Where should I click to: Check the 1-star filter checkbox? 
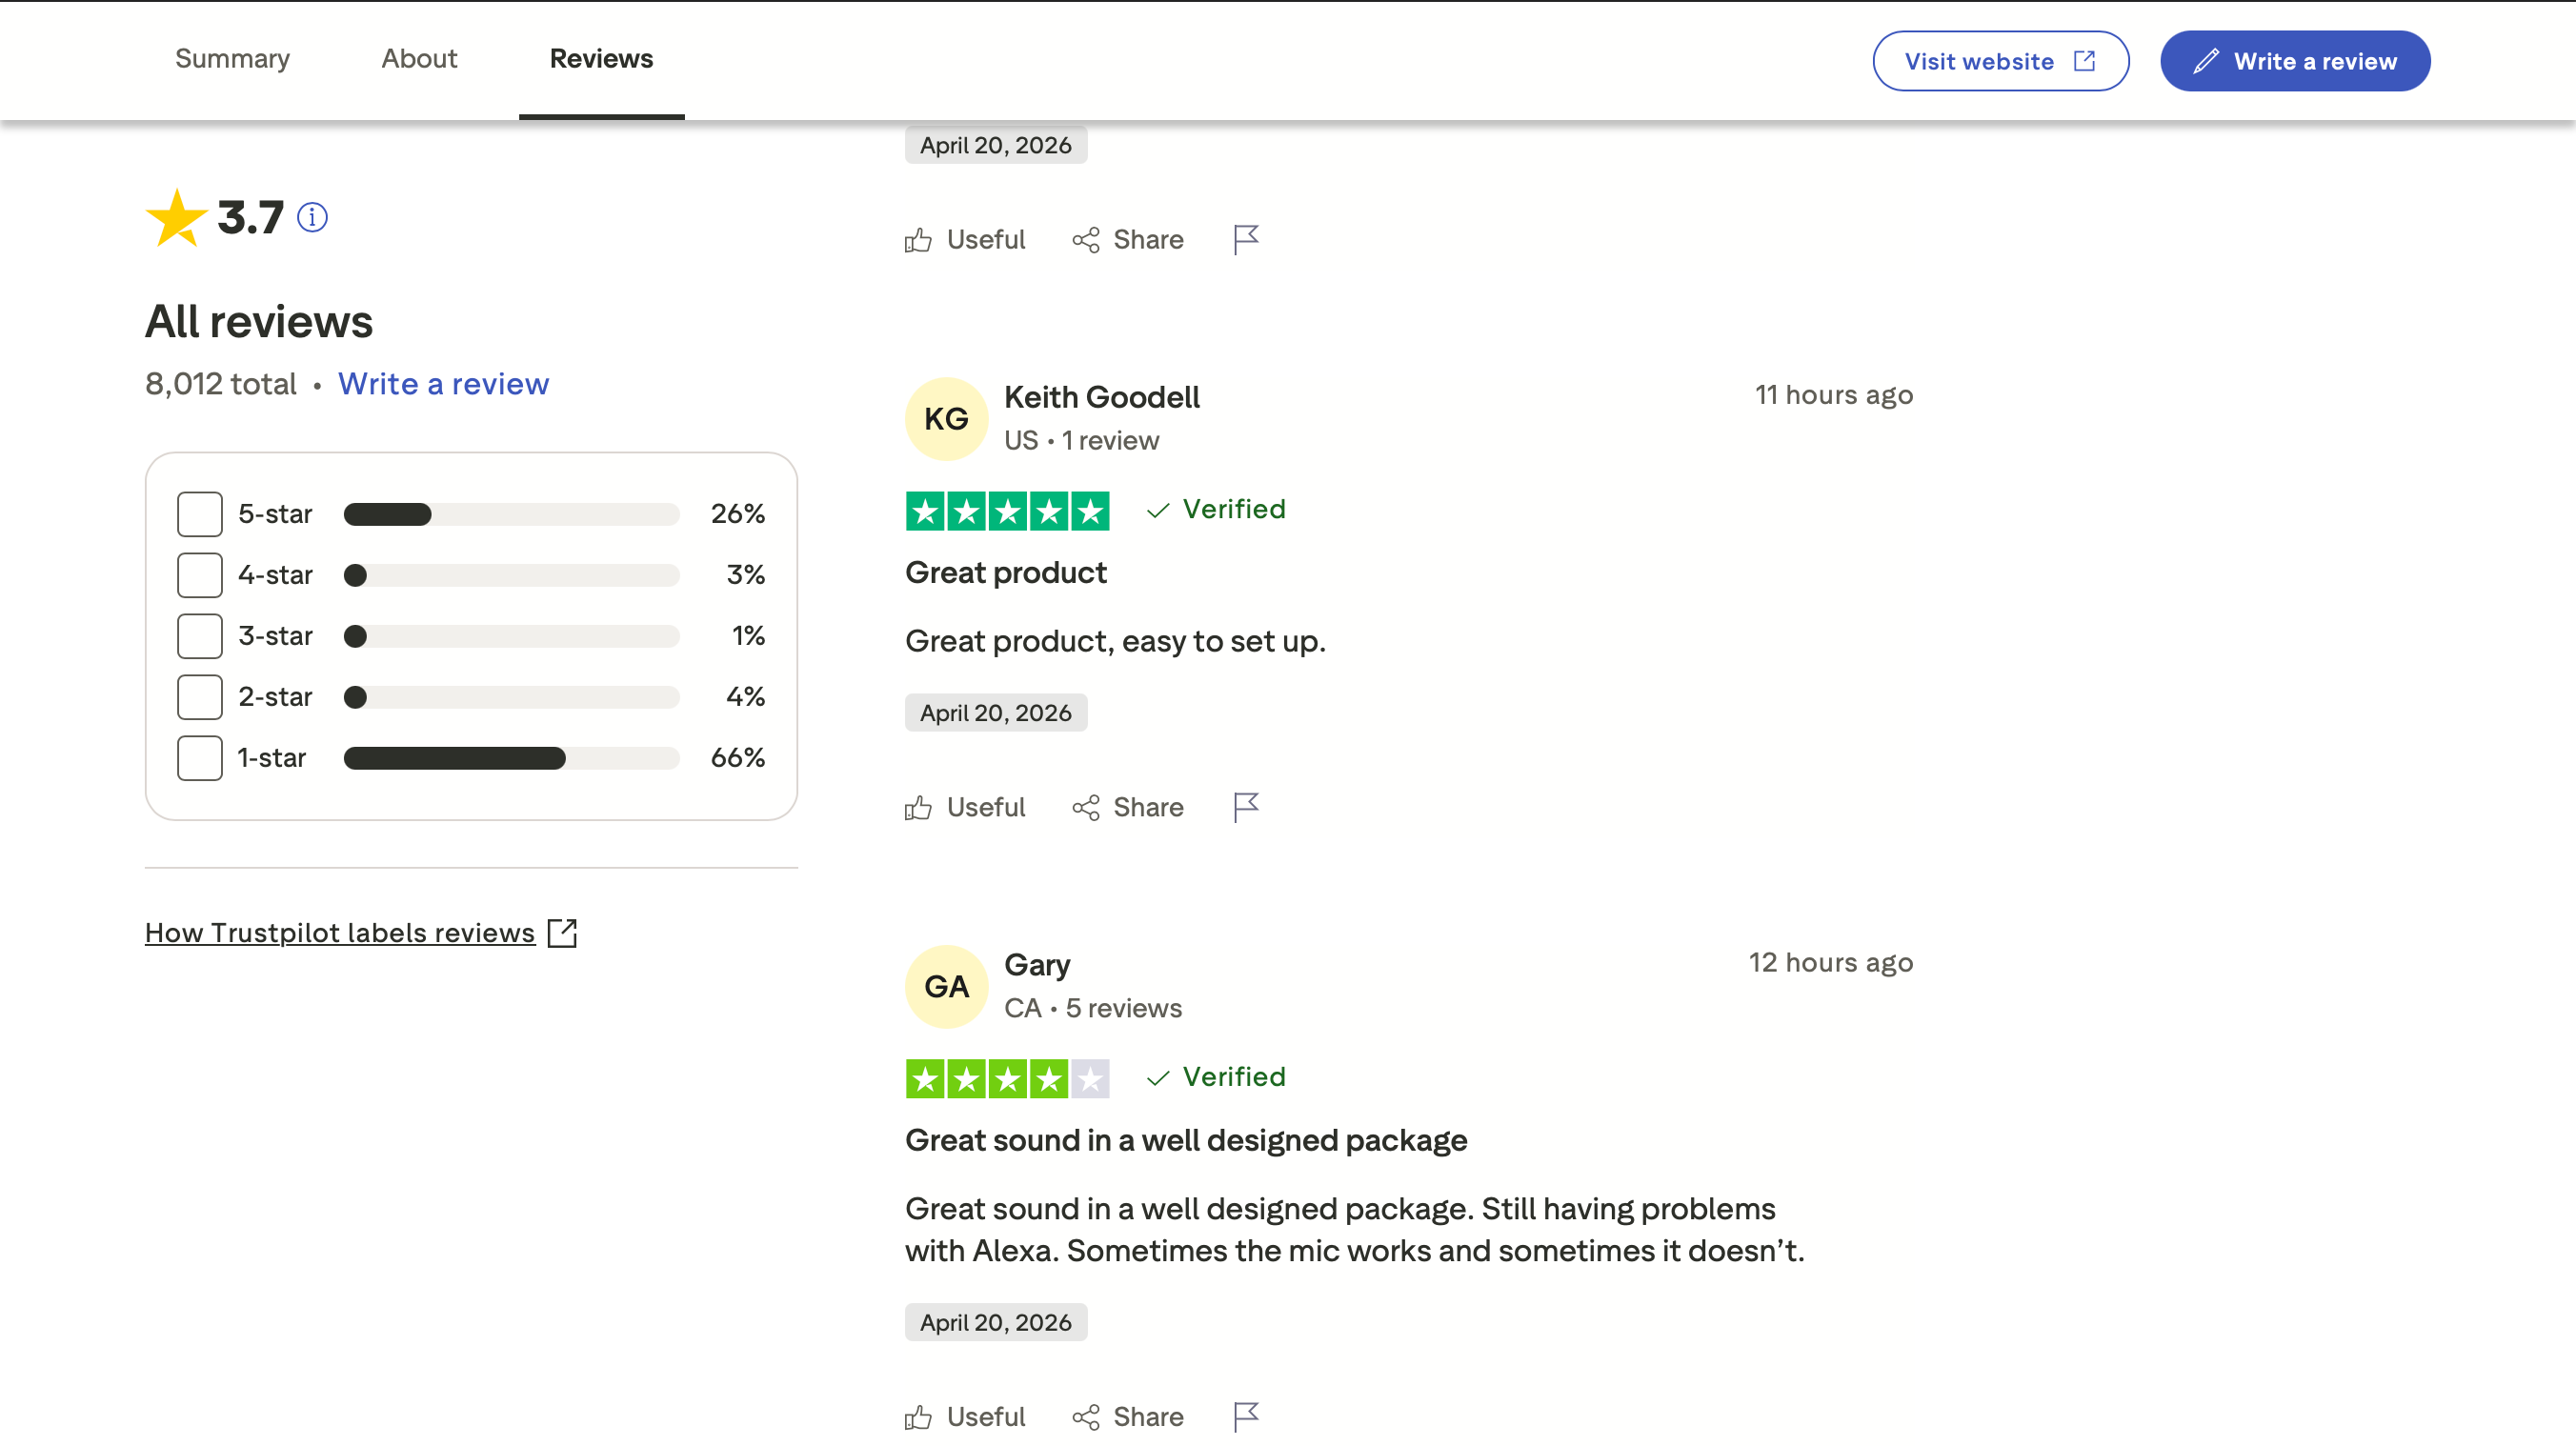(199, 758)
